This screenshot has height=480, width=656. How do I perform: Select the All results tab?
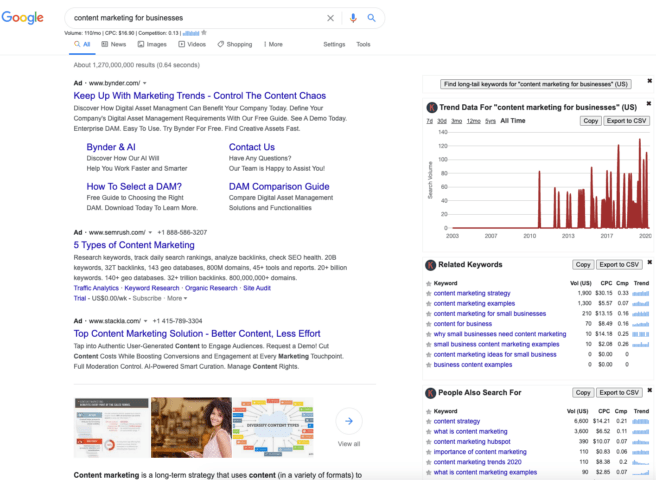pos(82,44)
